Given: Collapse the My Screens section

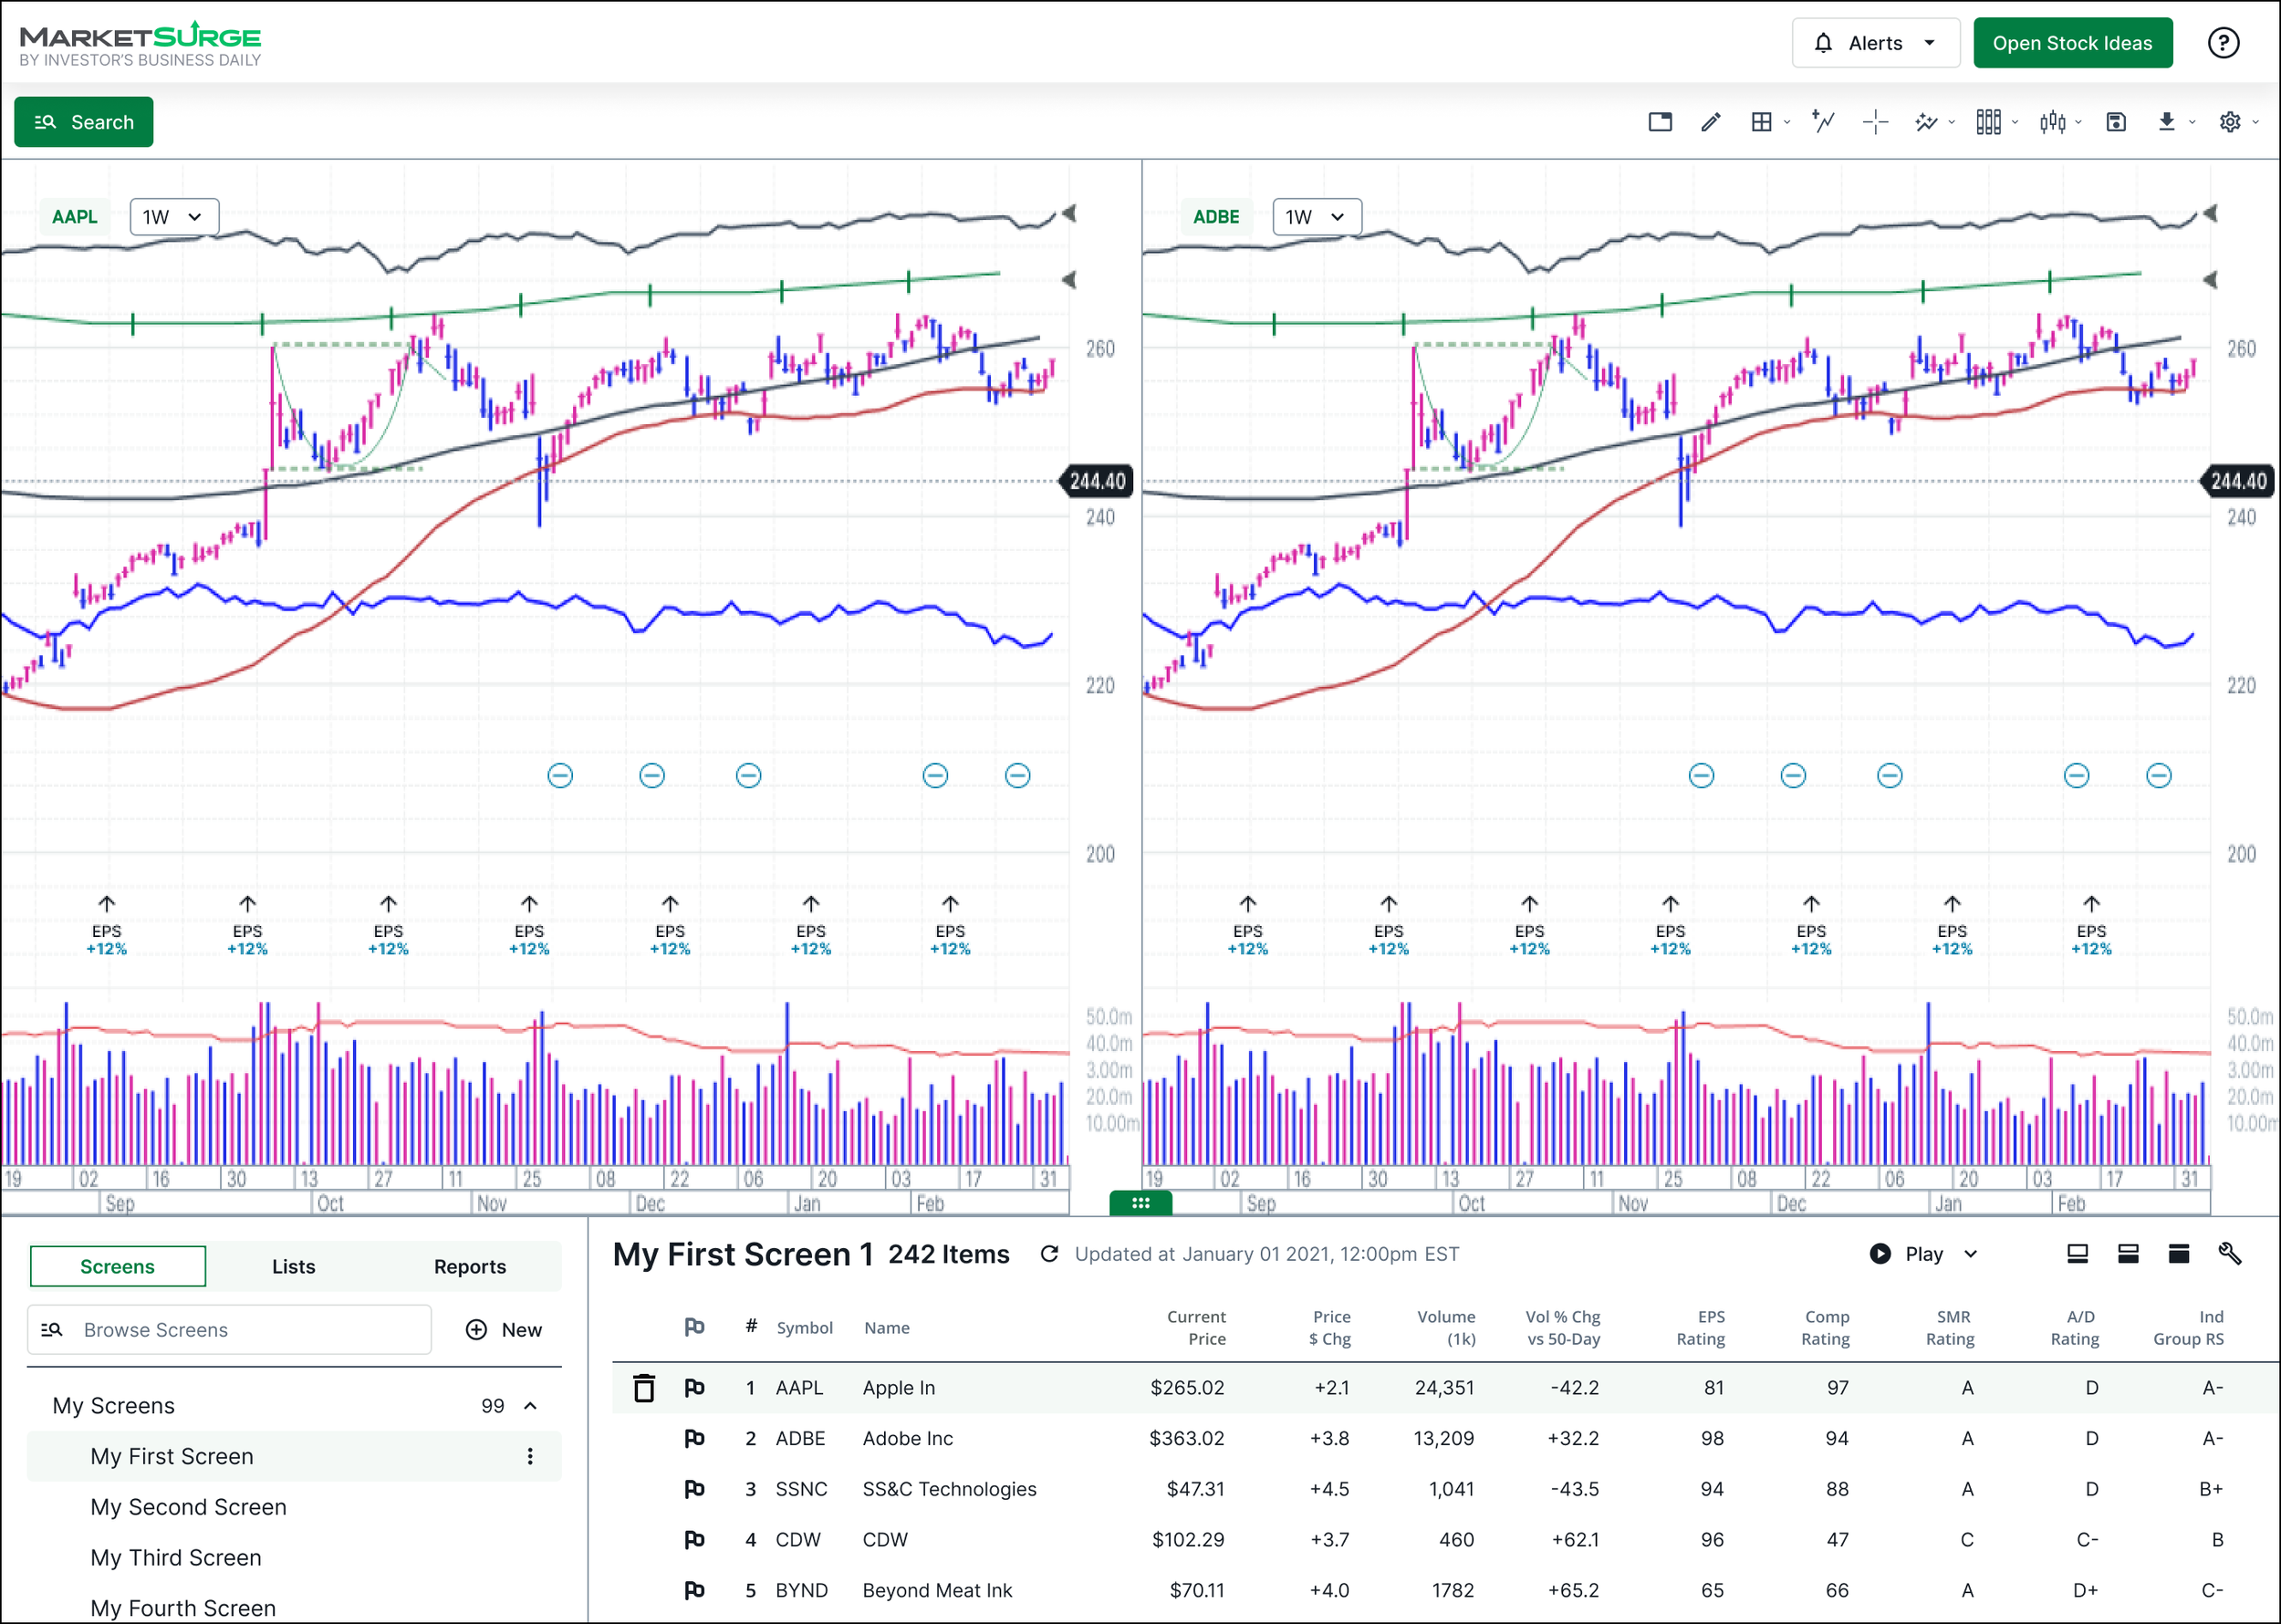Looking at the screenshot, I should tap(531, 1406).
